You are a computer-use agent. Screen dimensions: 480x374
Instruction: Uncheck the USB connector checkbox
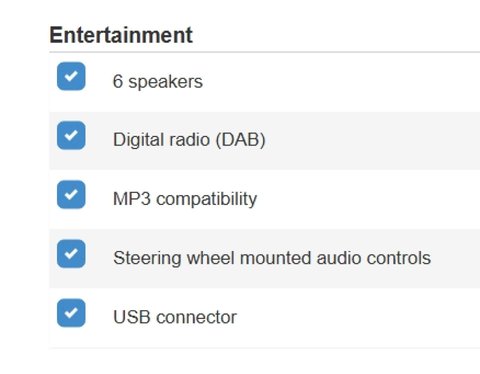point(71,313)
